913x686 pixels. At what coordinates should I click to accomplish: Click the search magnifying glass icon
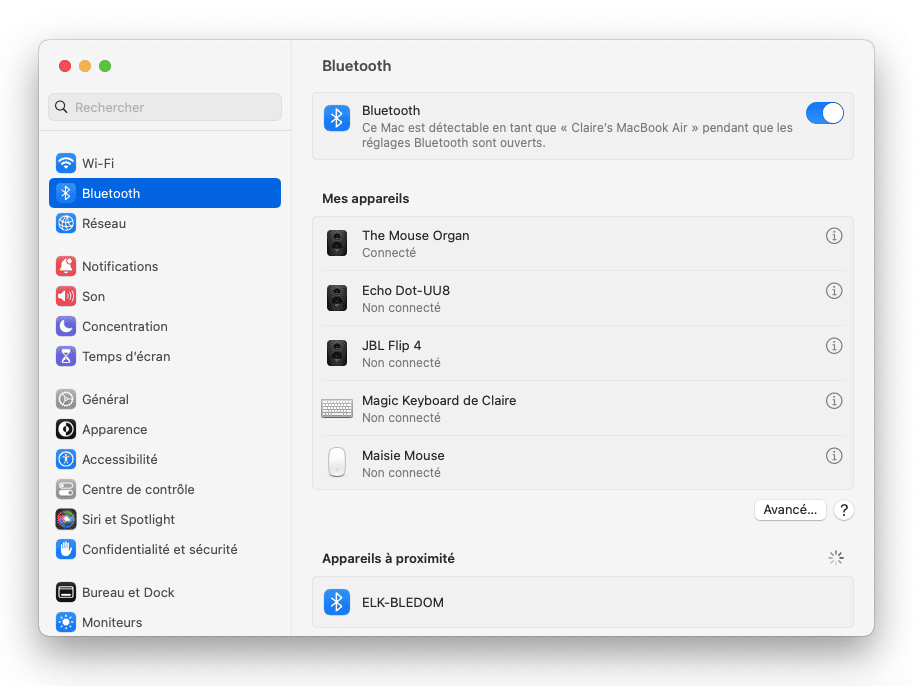[61, 107]
